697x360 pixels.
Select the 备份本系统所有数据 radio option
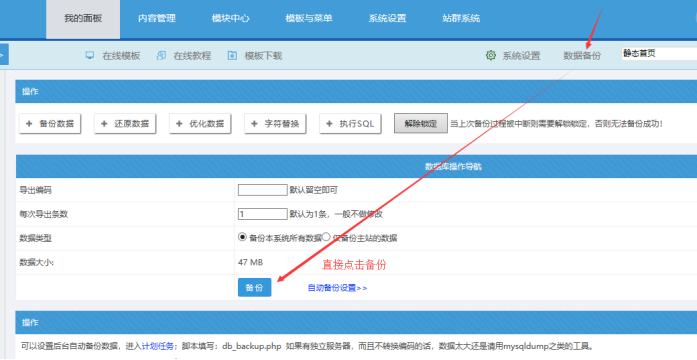(x=242, y=237)
